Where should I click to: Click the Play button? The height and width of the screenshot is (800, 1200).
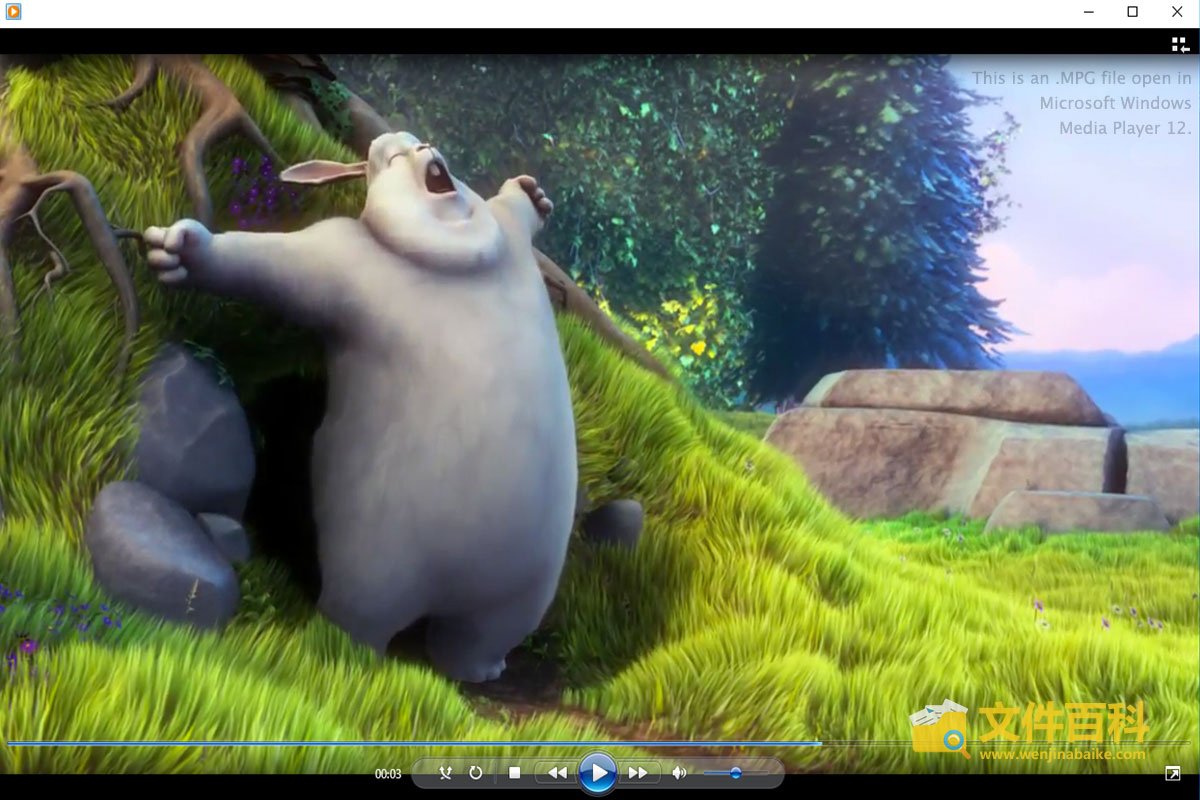tap(597, 772)
